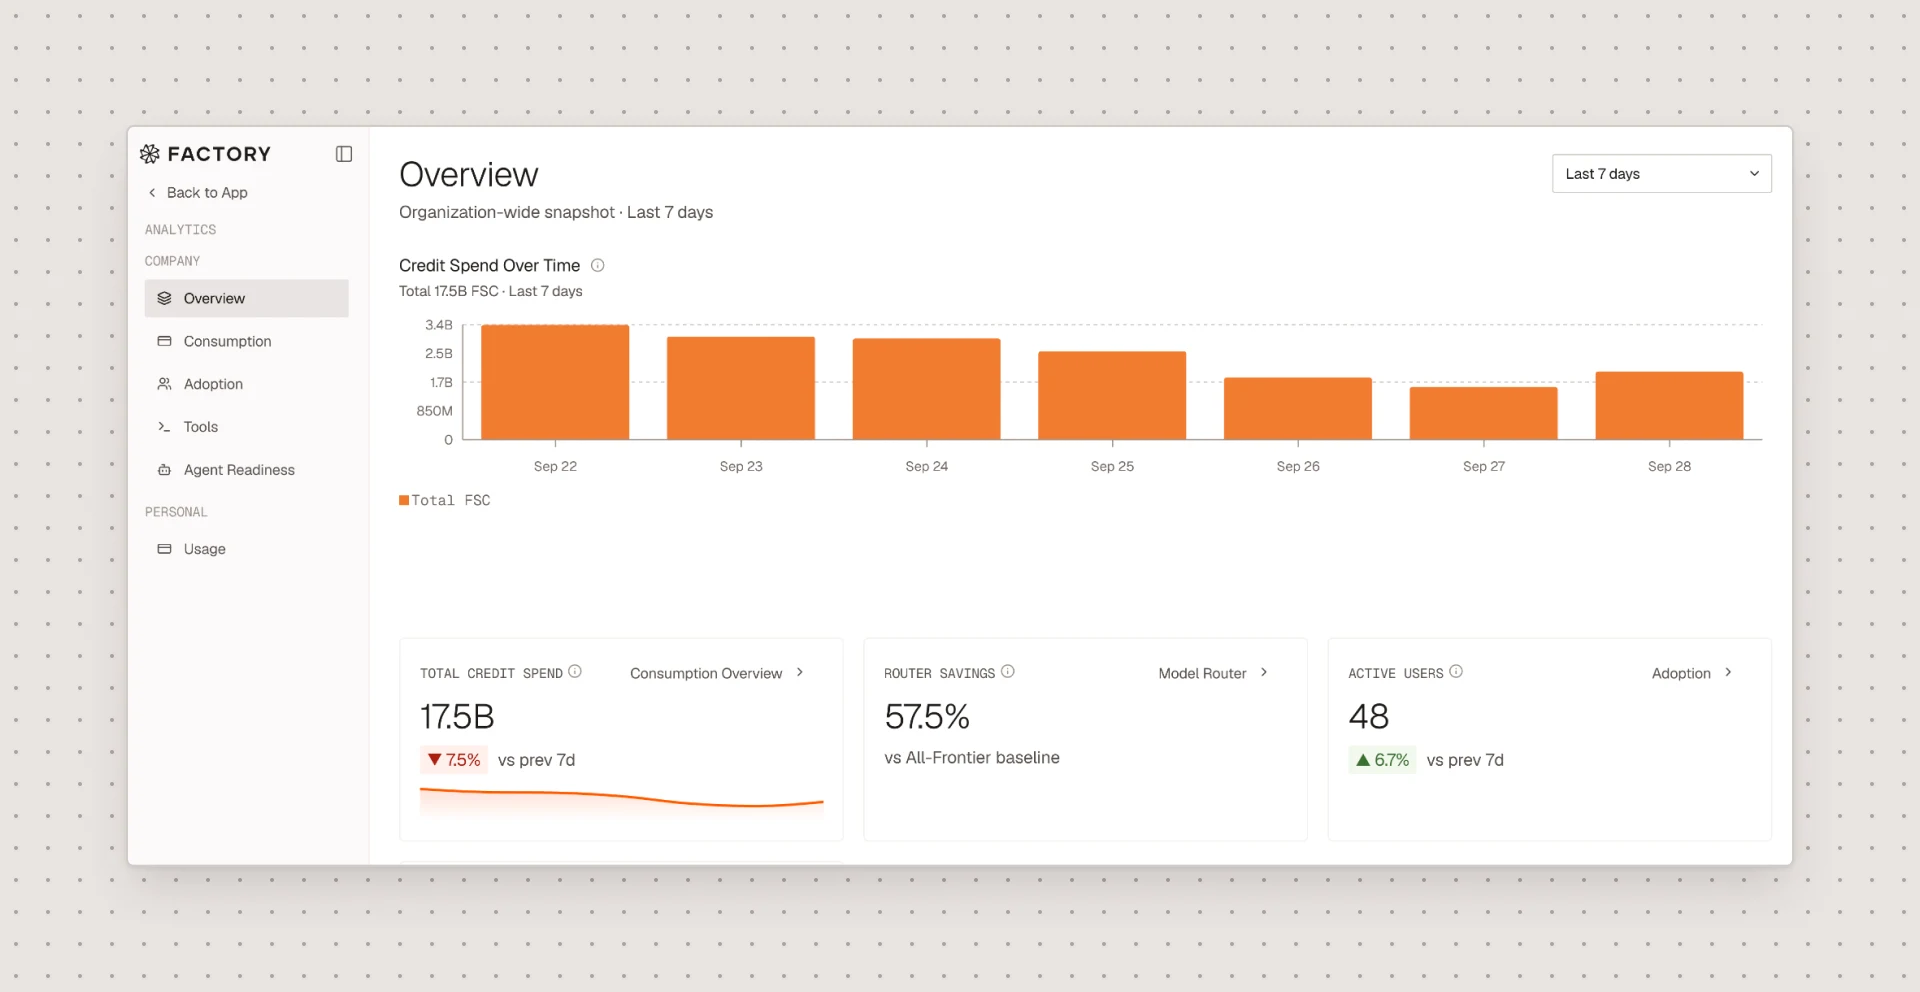
Task: Click the Back to App chevron arrow
Action: coord(152,193)
